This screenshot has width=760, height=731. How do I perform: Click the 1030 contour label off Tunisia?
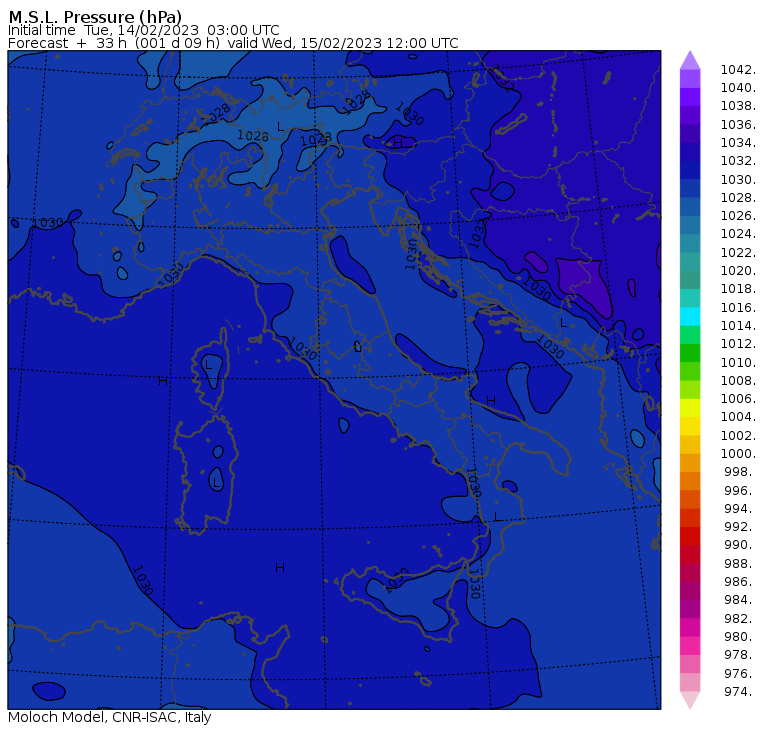[x=142, y=580]
